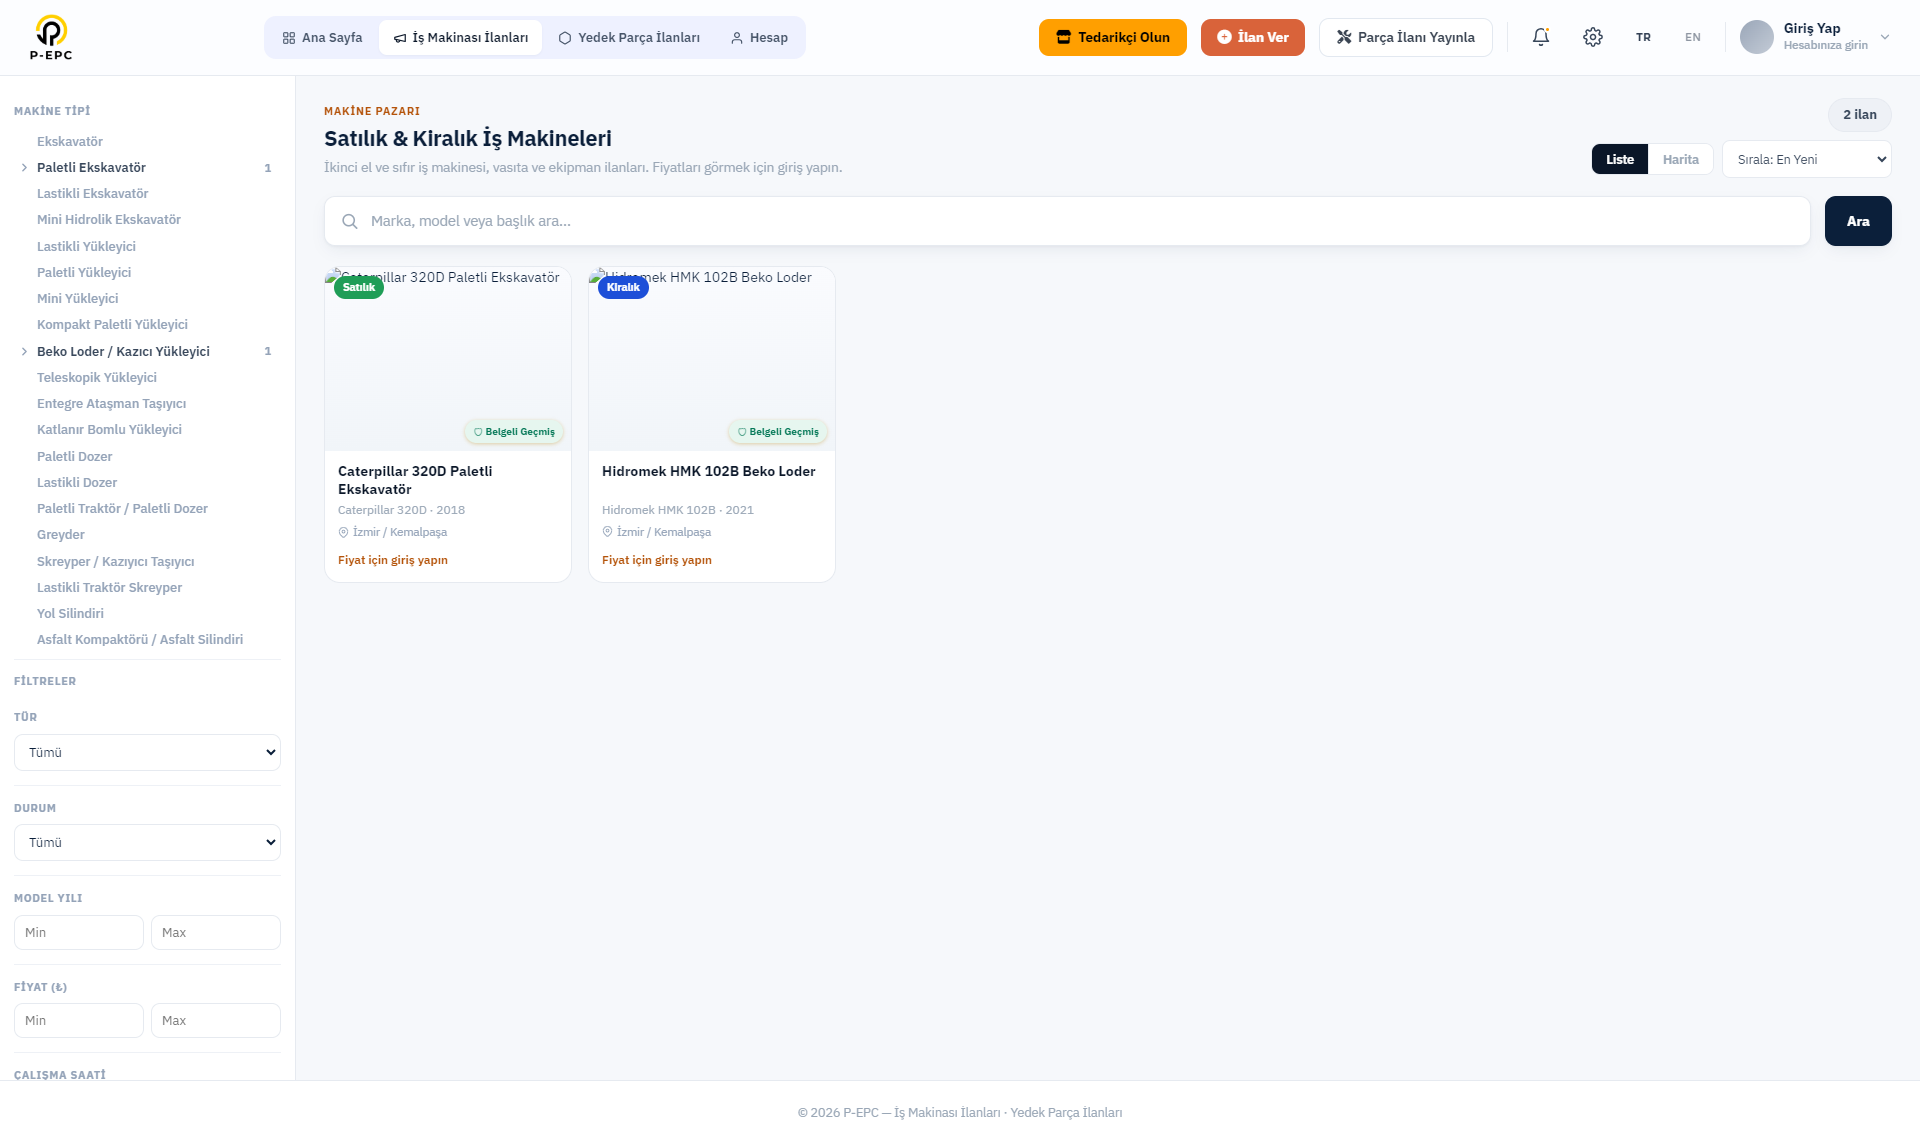Open footer İş Makinası İlanları link
This screenshot has height=1144, width=1920.
click(947, 1113)
